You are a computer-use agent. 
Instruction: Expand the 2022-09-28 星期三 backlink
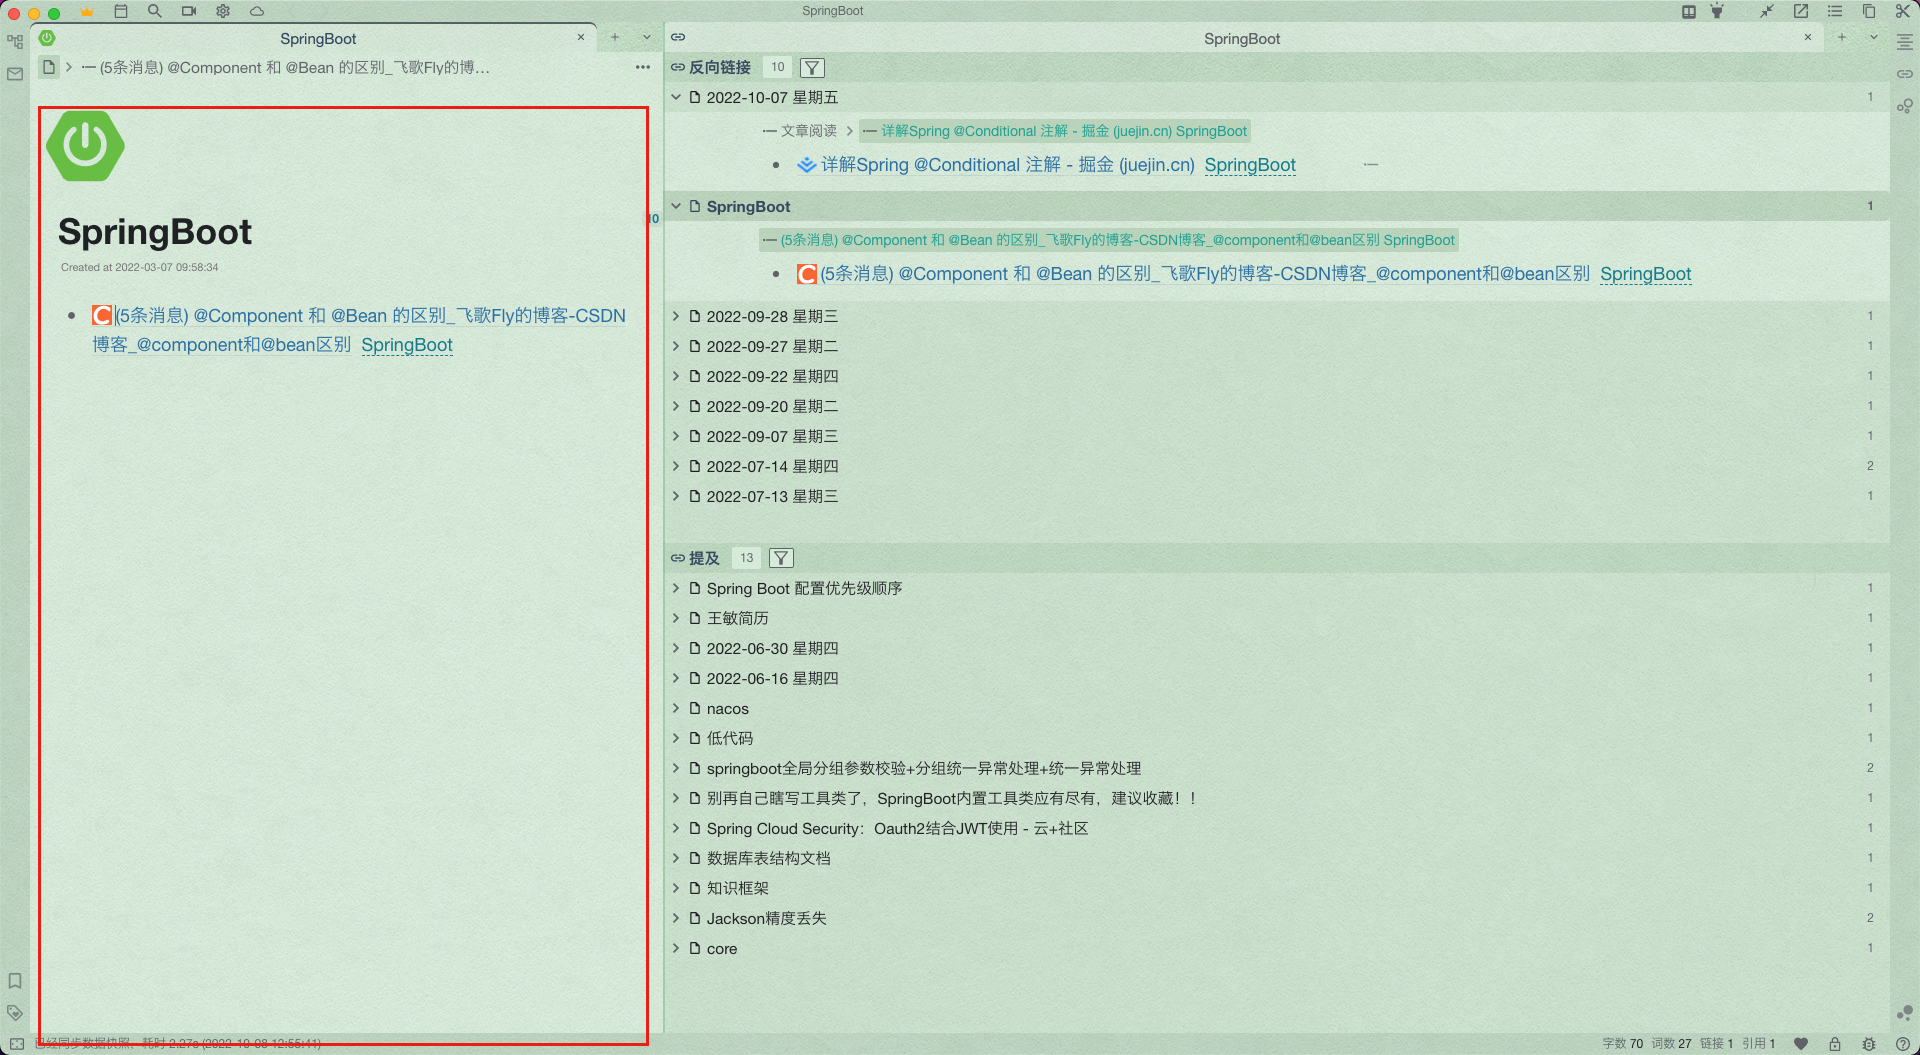click(676, 316)
